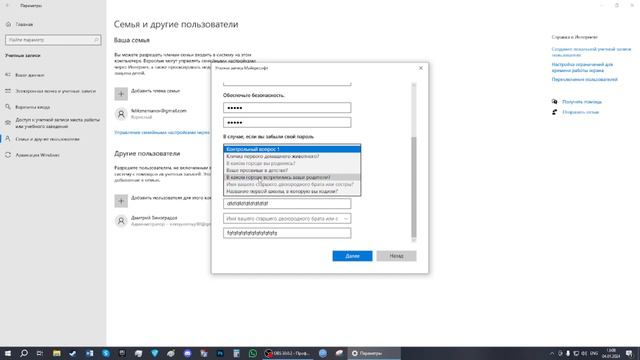Choose childhood nickname question option
The width and height of the screenshot is (640, 360).
(292, 170)
